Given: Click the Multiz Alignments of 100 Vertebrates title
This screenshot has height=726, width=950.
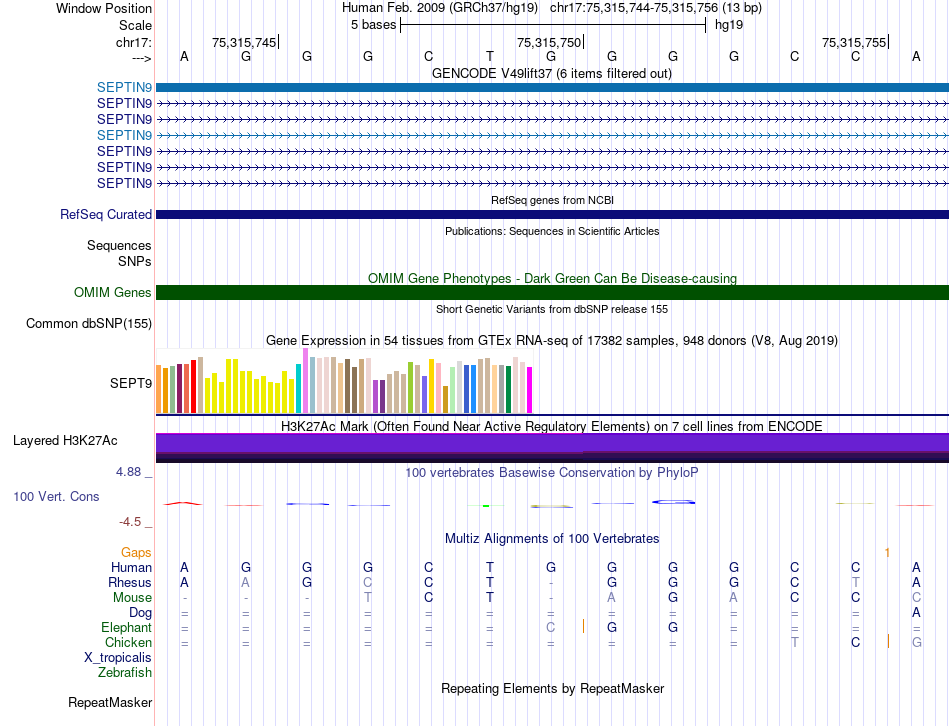Looking at the screenshot, I should [x=551, y=538].
